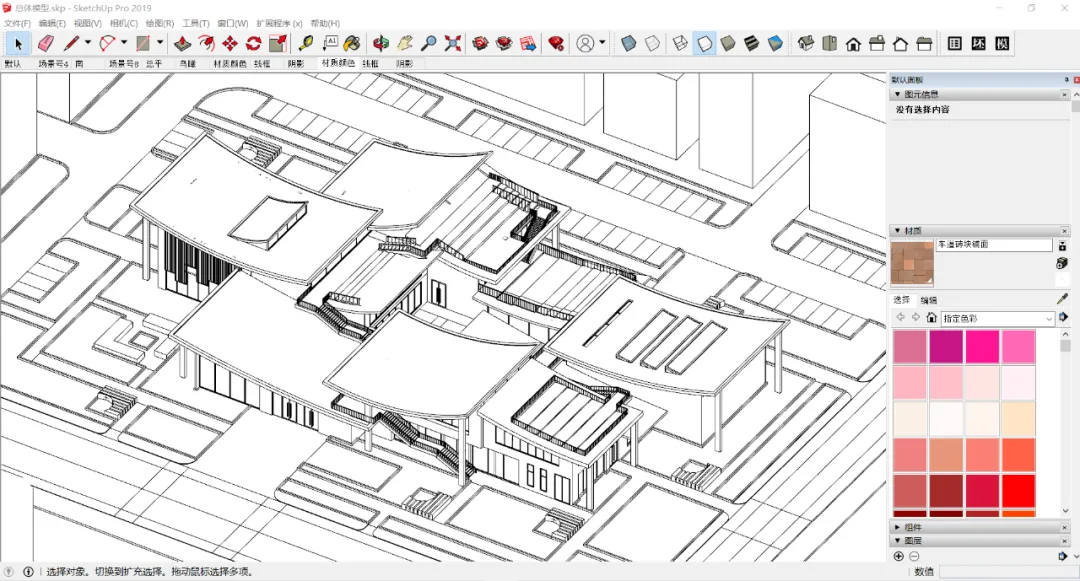The width and height of the screenshot is (1080, 581).
Task: Collapse the 图元信息 panel
Action: pyautogui.click(x=897, y=94)
